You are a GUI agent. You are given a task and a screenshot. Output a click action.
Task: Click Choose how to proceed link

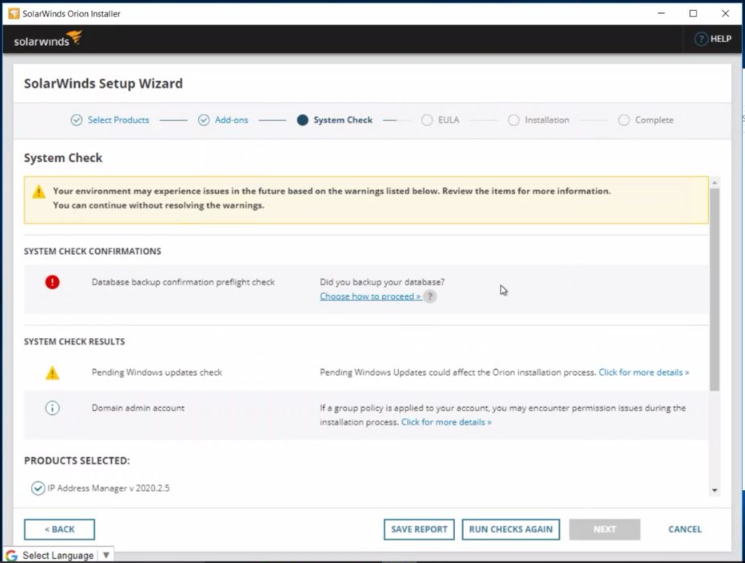coord(370,296)
